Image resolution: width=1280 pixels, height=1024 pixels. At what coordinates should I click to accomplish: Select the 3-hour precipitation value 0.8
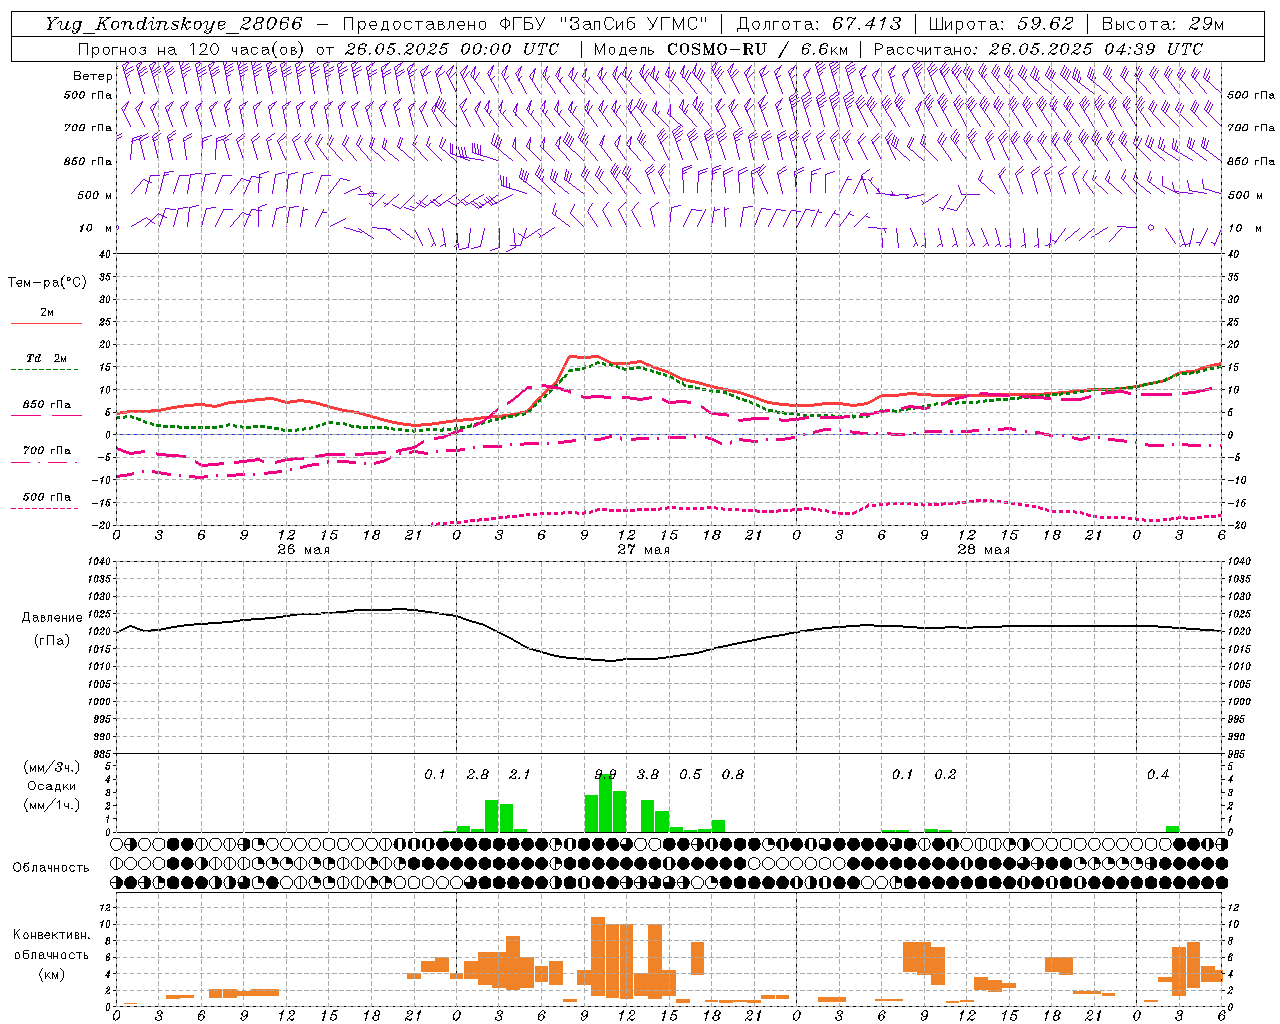(733, 775)
